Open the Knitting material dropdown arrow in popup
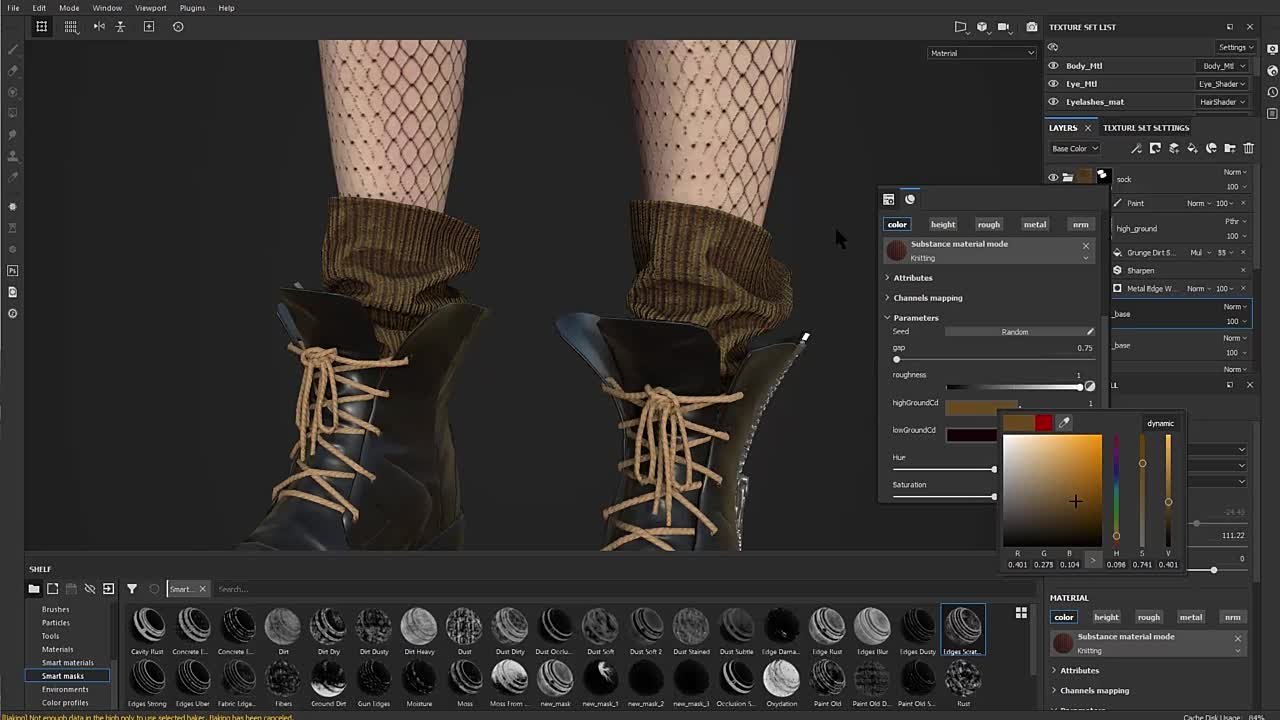1280x720 pixels. click(1086, 258)
